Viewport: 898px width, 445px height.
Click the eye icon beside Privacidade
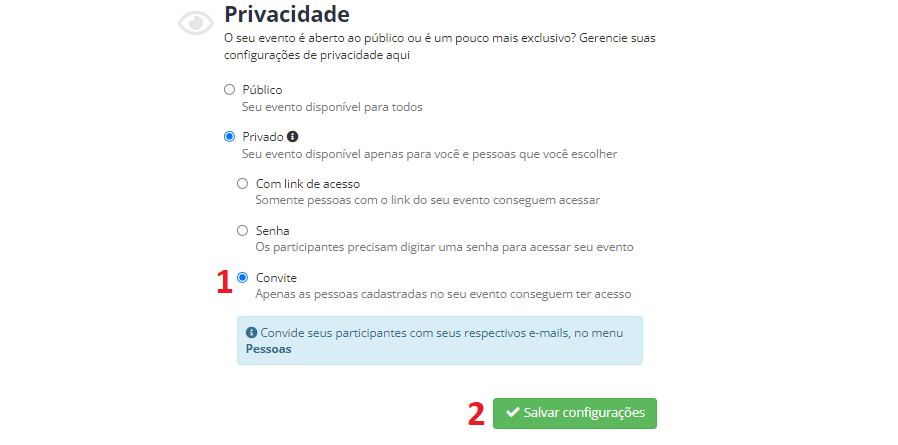point(195,23)
